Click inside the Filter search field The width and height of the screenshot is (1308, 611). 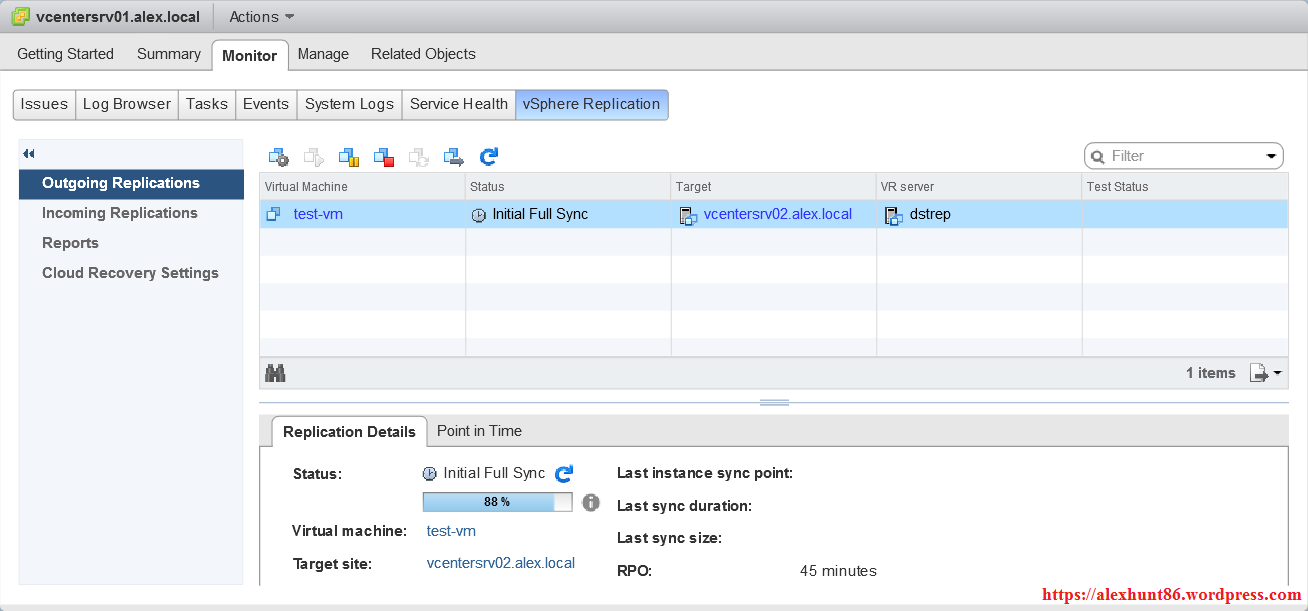pos(1180,156)
